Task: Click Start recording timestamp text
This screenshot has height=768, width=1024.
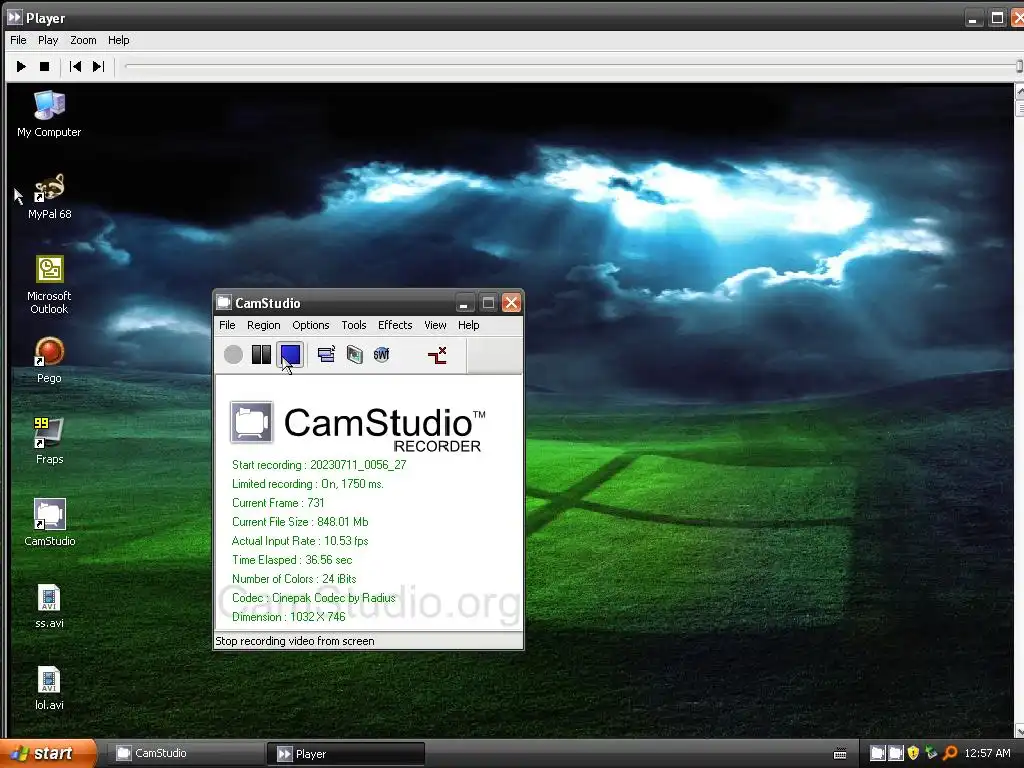Action: [319, 465]
